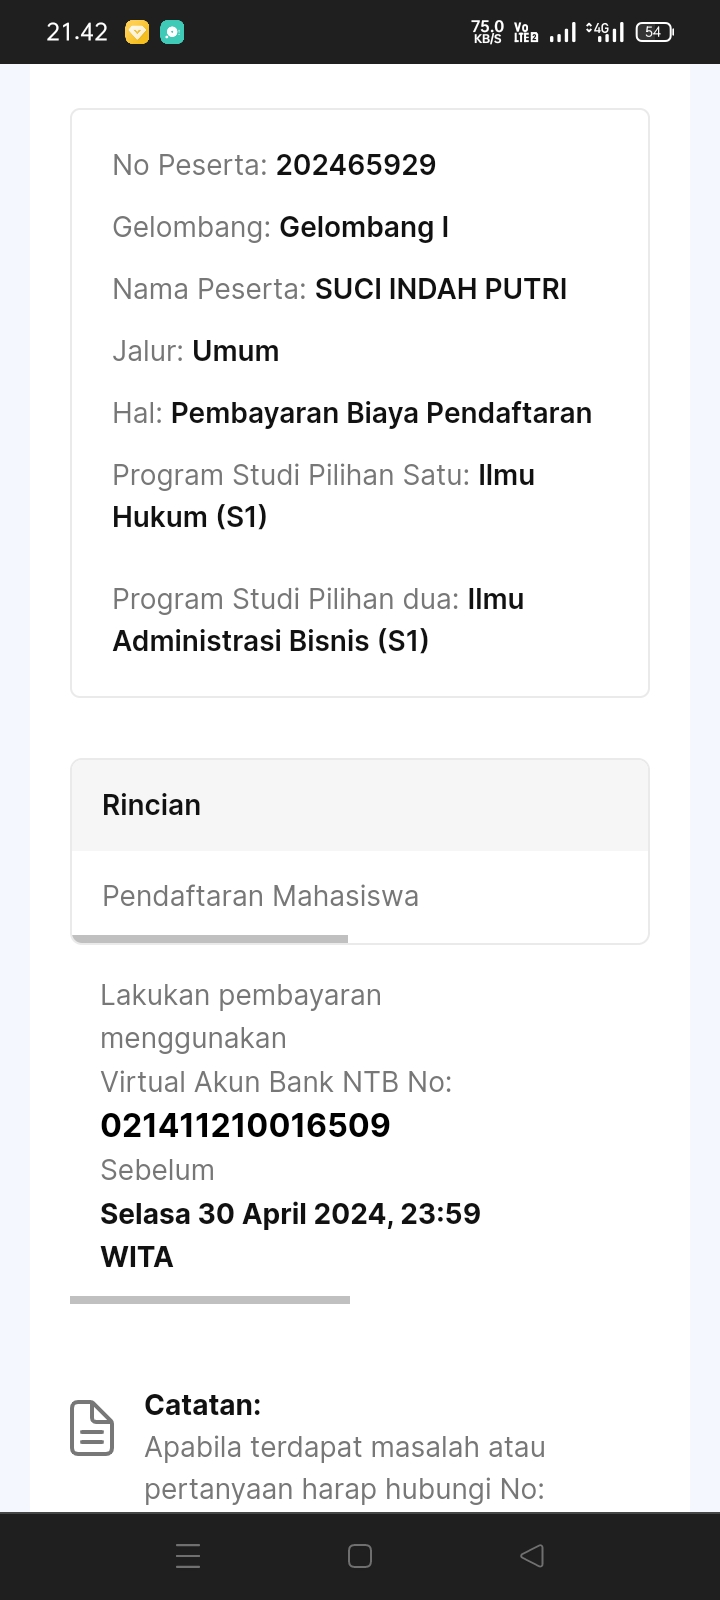Tap the participant name SUCI INDAH PUTRI

click(x=441, y=289)
